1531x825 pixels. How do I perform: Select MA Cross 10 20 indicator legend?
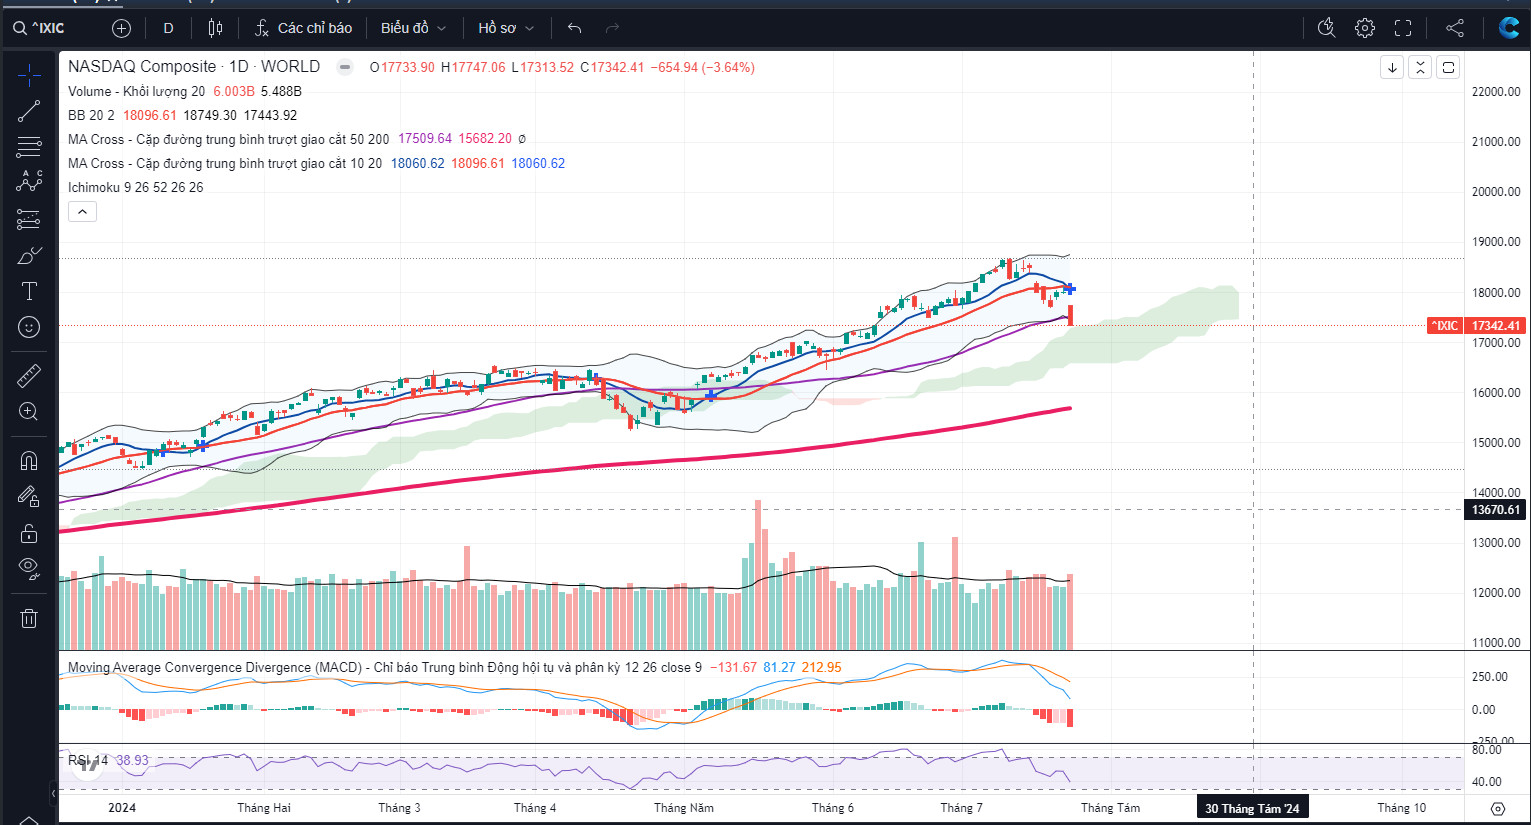(225, 163)
